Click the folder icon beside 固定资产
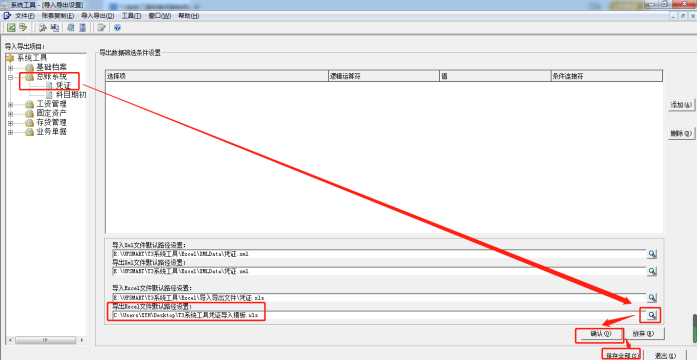The width and height of the screenshot is (697, 361). [29, 113]
